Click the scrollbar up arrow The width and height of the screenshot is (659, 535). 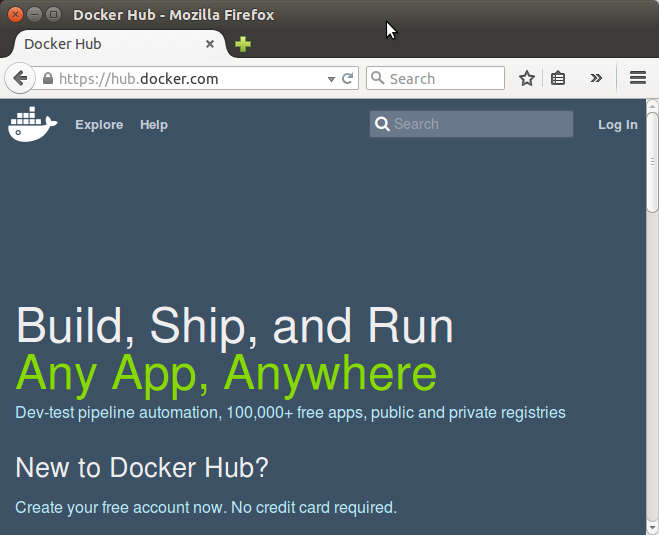652,106
